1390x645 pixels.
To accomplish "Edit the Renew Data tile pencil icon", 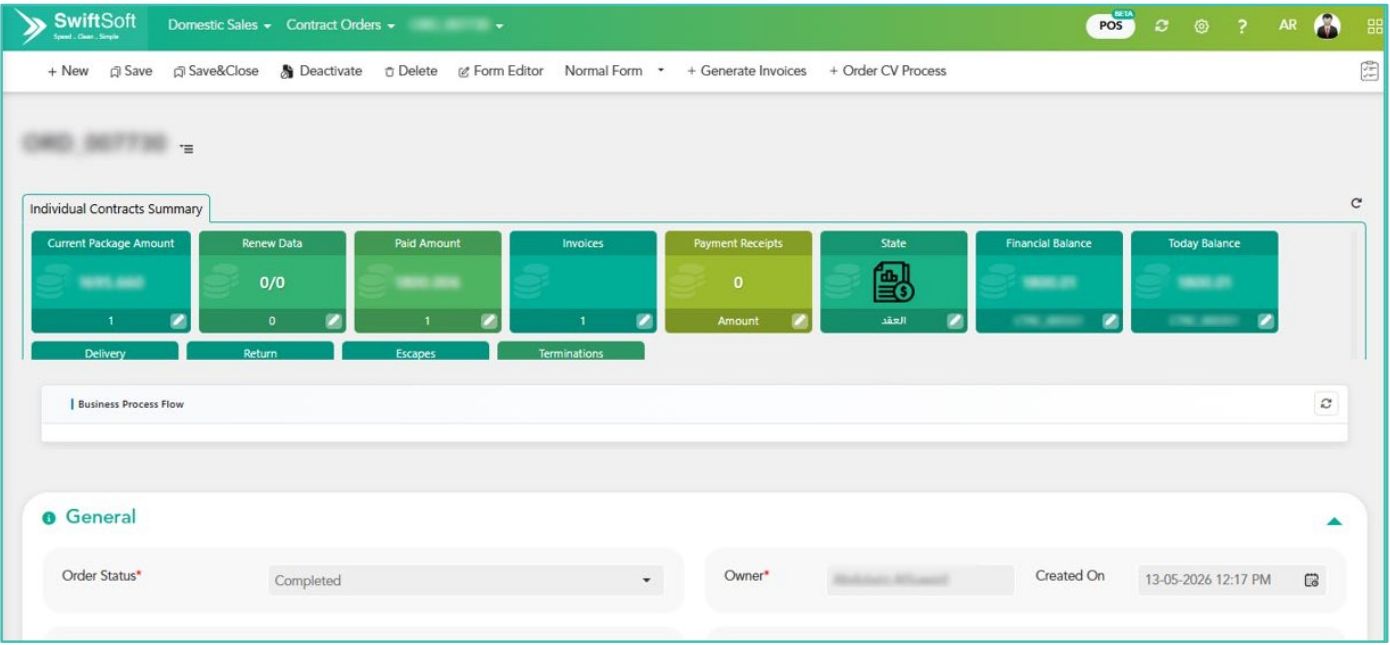I will click(x=335, y=321).
